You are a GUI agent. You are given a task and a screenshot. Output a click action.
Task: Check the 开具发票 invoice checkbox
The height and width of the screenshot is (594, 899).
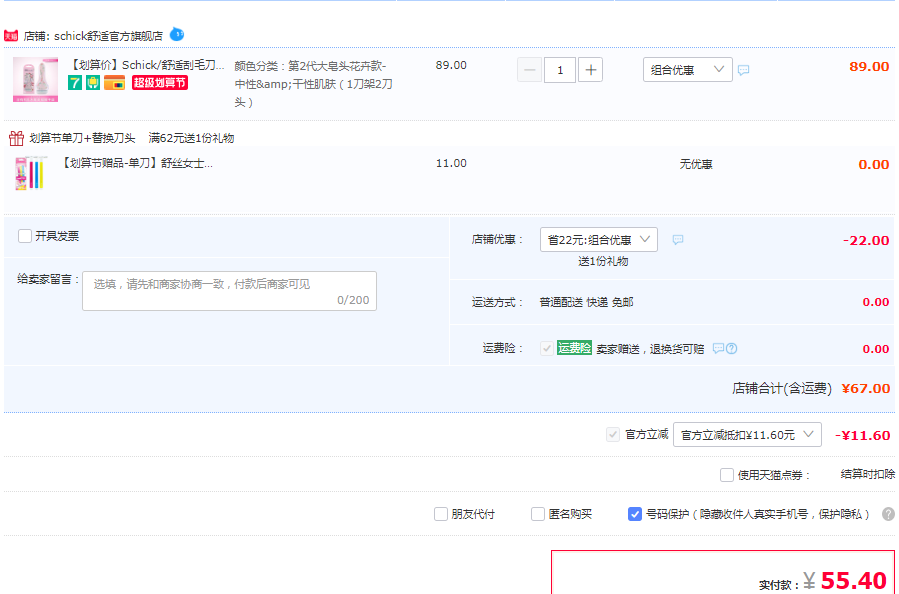click(x=25, y=236)
